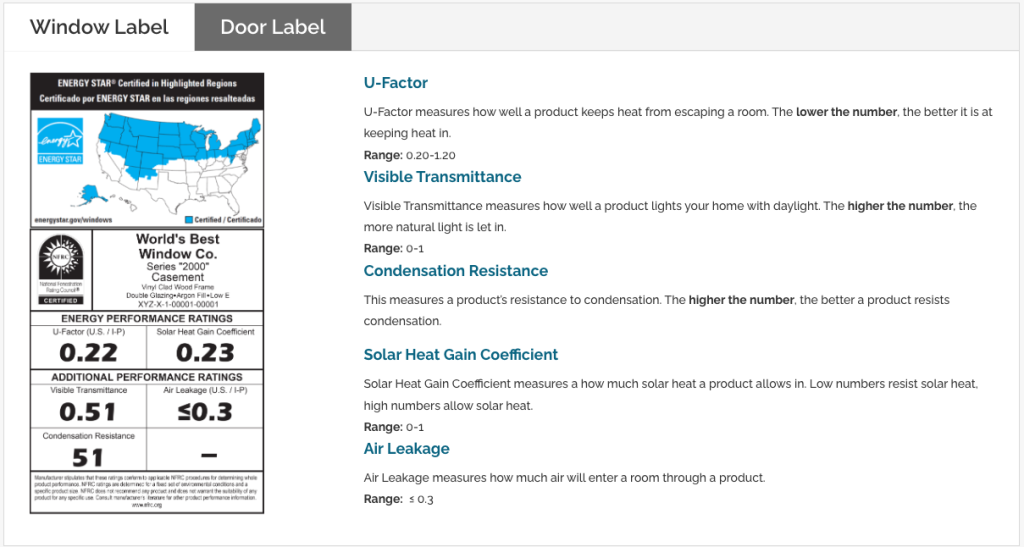Click the 0.51 Visible Transmittance value
Viewport: 1024px width, 547px height.
click(88, 411)
